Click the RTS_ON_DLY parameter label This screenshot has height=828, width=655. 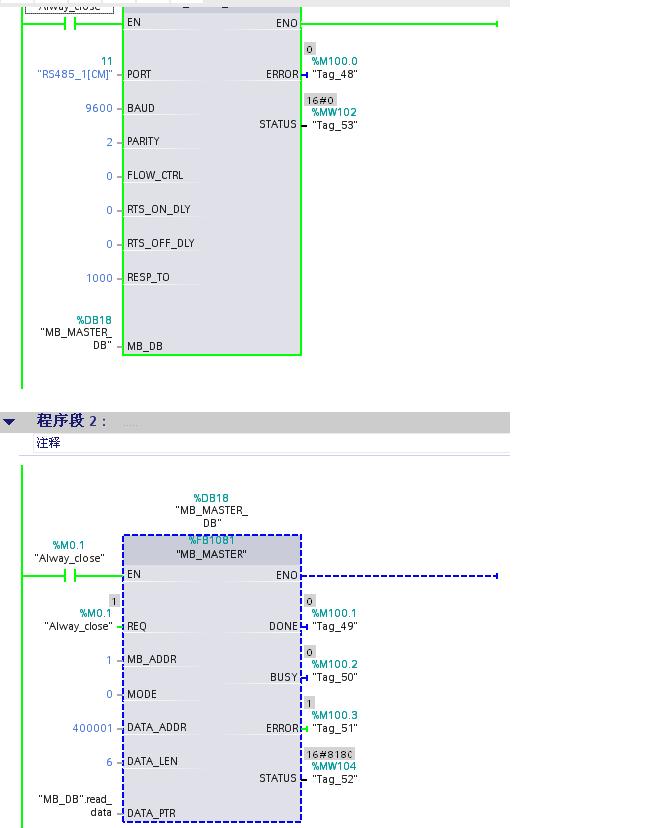158,209
